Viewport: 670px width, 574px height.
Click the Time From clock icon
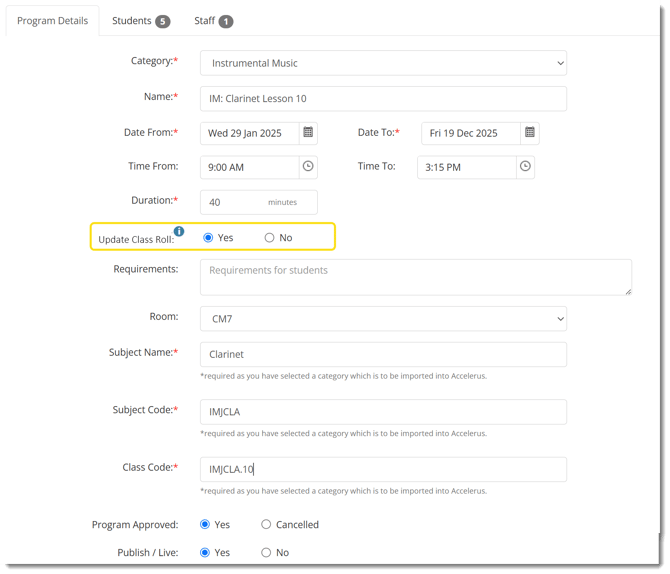tap(308, 167)
